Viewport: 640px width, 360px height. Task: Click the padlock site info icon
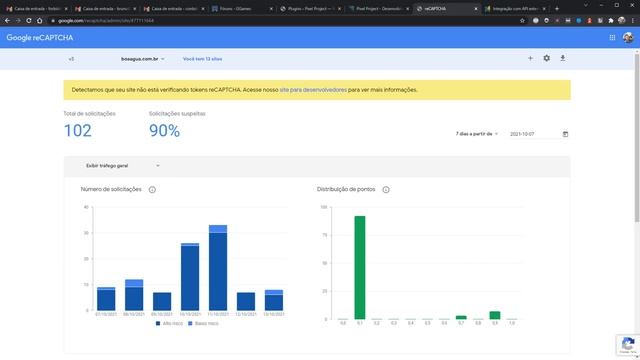click(53, 20)
